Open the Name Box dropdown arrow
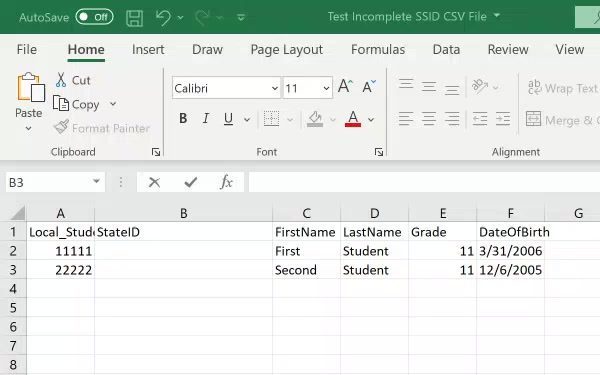 pyautogui.click(x=96, y=181)
